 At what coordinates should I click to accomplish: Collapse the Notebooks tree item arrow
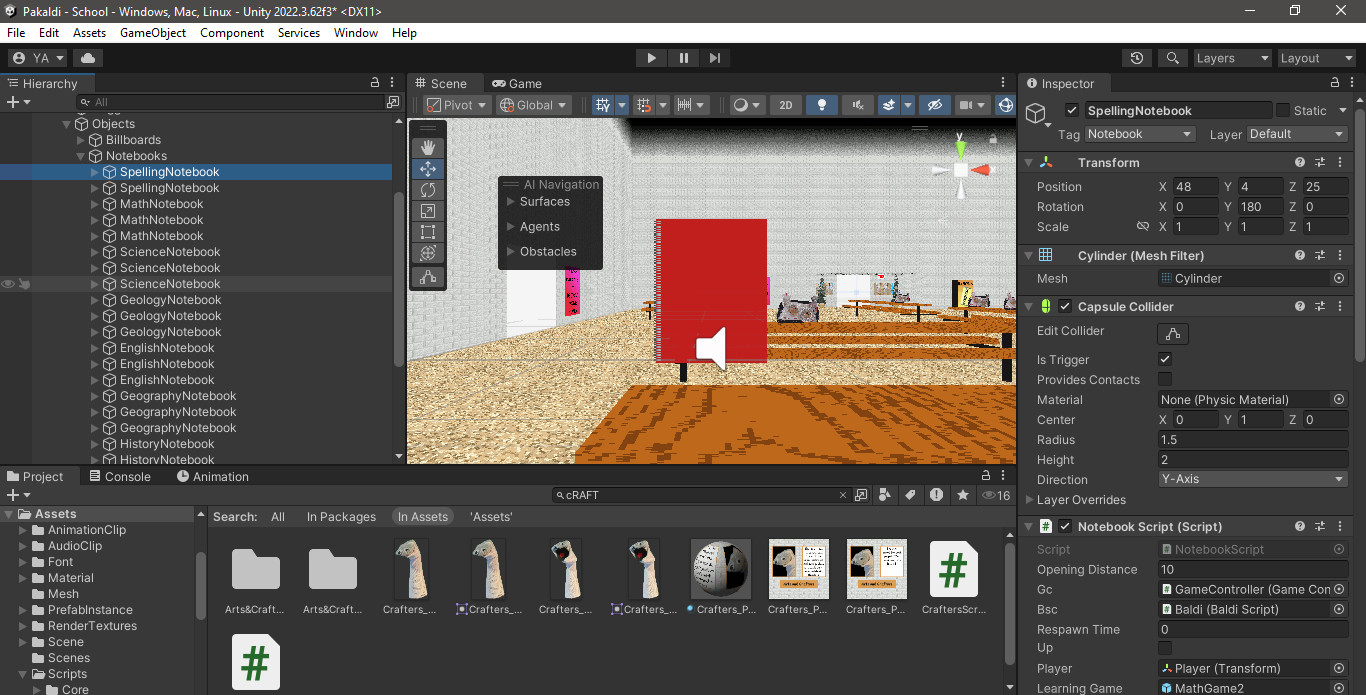(82, 156)
